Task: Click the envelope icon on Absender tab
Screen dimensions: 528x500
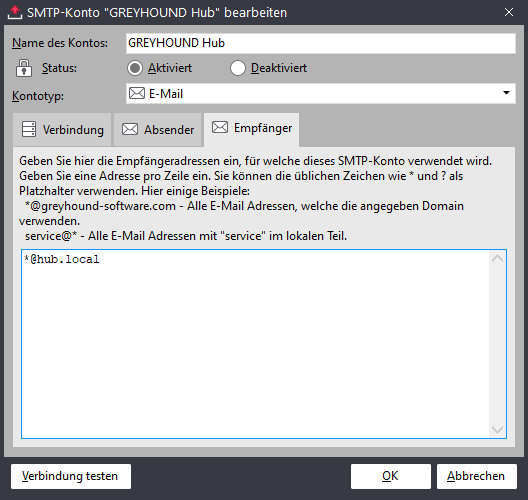Action: [x=130, y=129]
